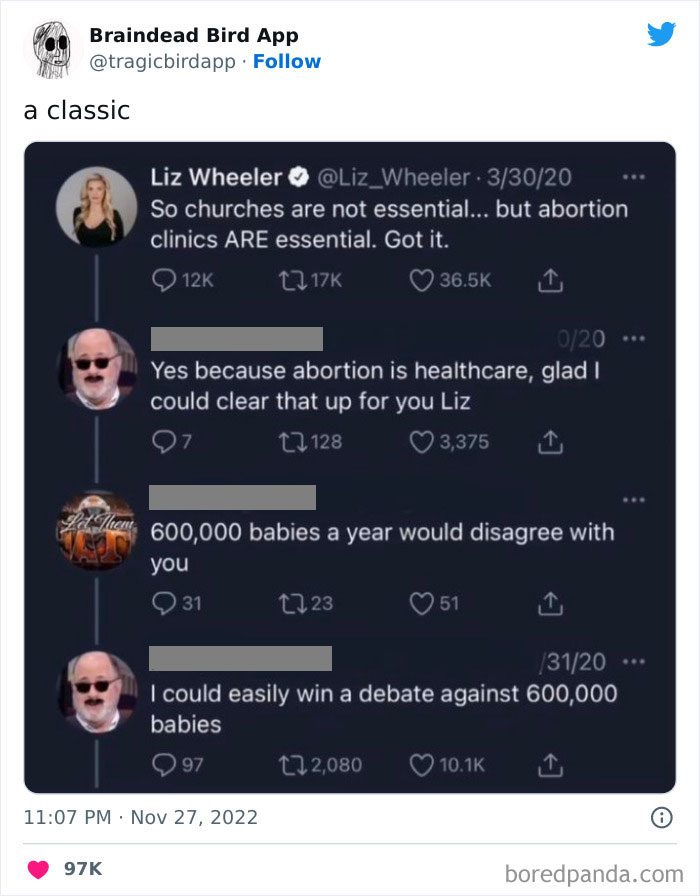The width and height of the screenshot is (700, 896).
Task: Click the Follow link
Action: (287, 62)
